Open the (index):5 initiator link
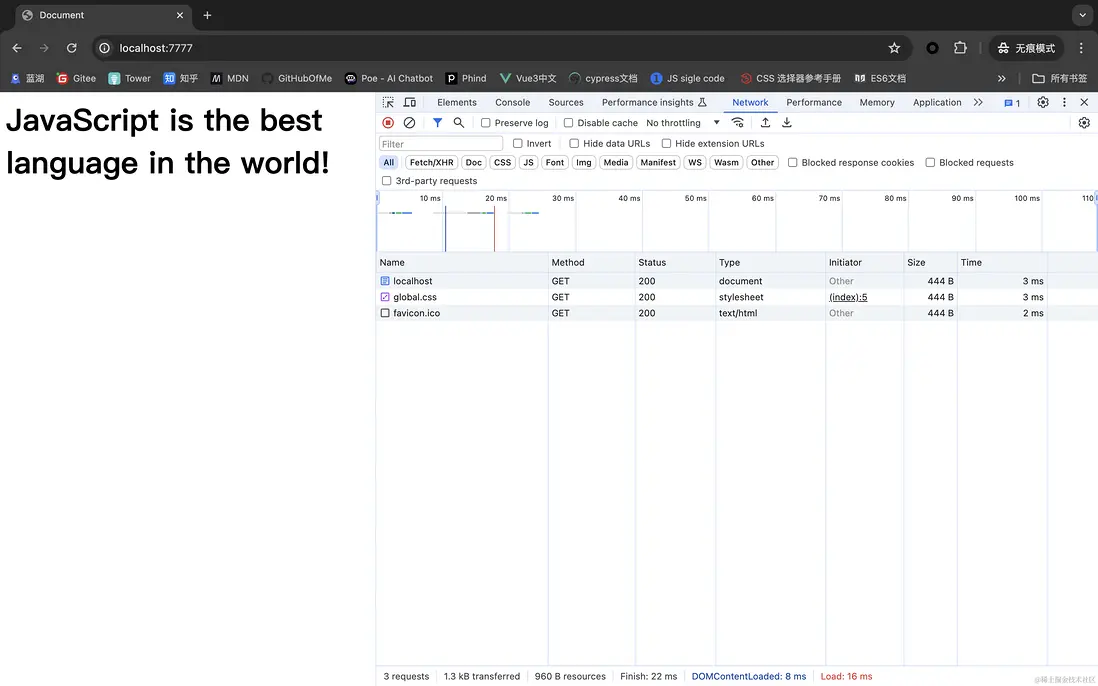 [x=848, y=297]
